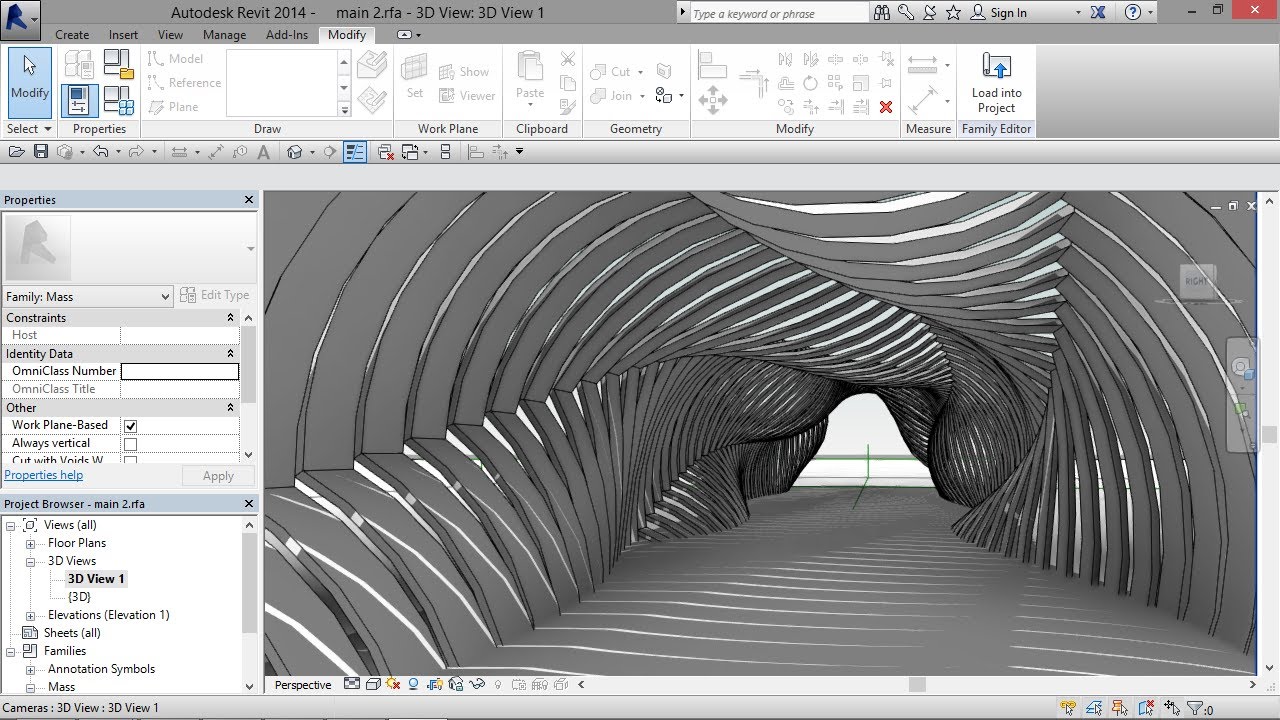This screenshot has width=1280, height=720.
Task: Uncheck the Work Plane-Based checkbox
Action: click(x=130, y=426)
